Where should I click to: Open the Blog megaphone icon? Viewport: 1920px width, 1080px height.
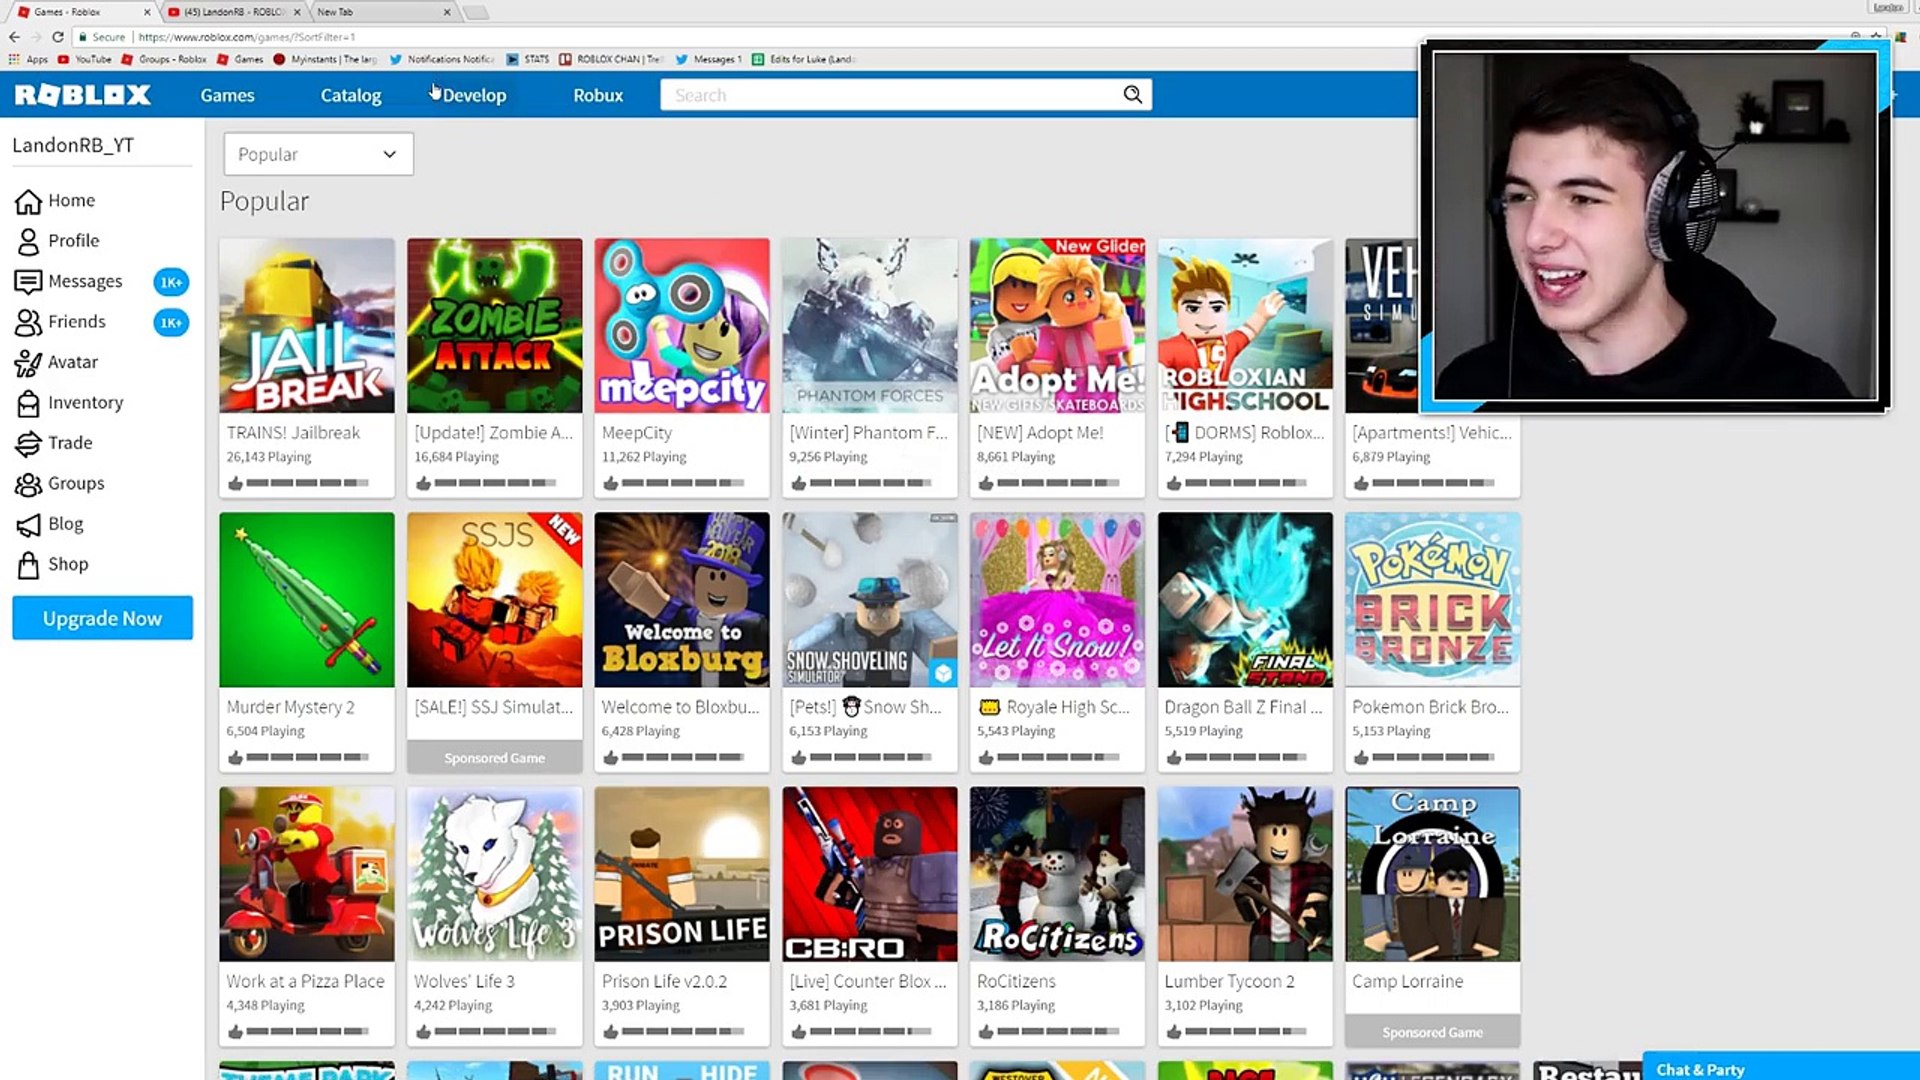tap(28, 525)
